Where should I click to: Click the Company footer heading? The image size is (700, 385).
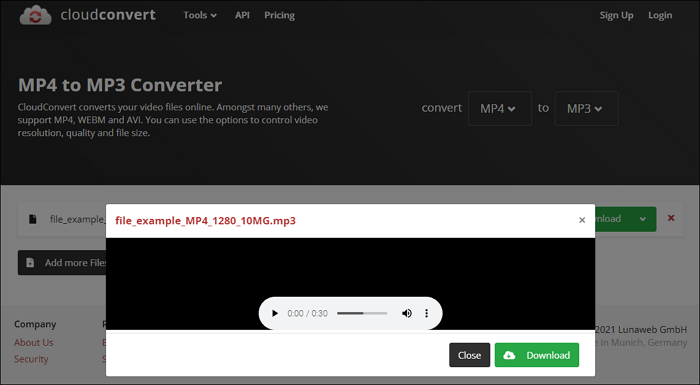point(35,324)
